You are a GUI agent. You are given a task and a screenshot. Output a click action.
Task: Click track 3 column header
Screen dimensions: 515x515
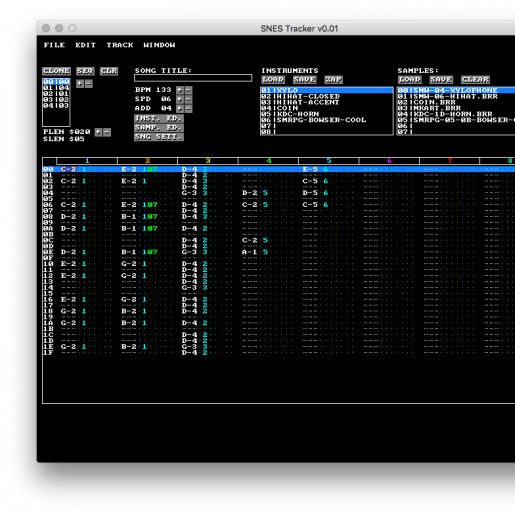tap(208, 161)
